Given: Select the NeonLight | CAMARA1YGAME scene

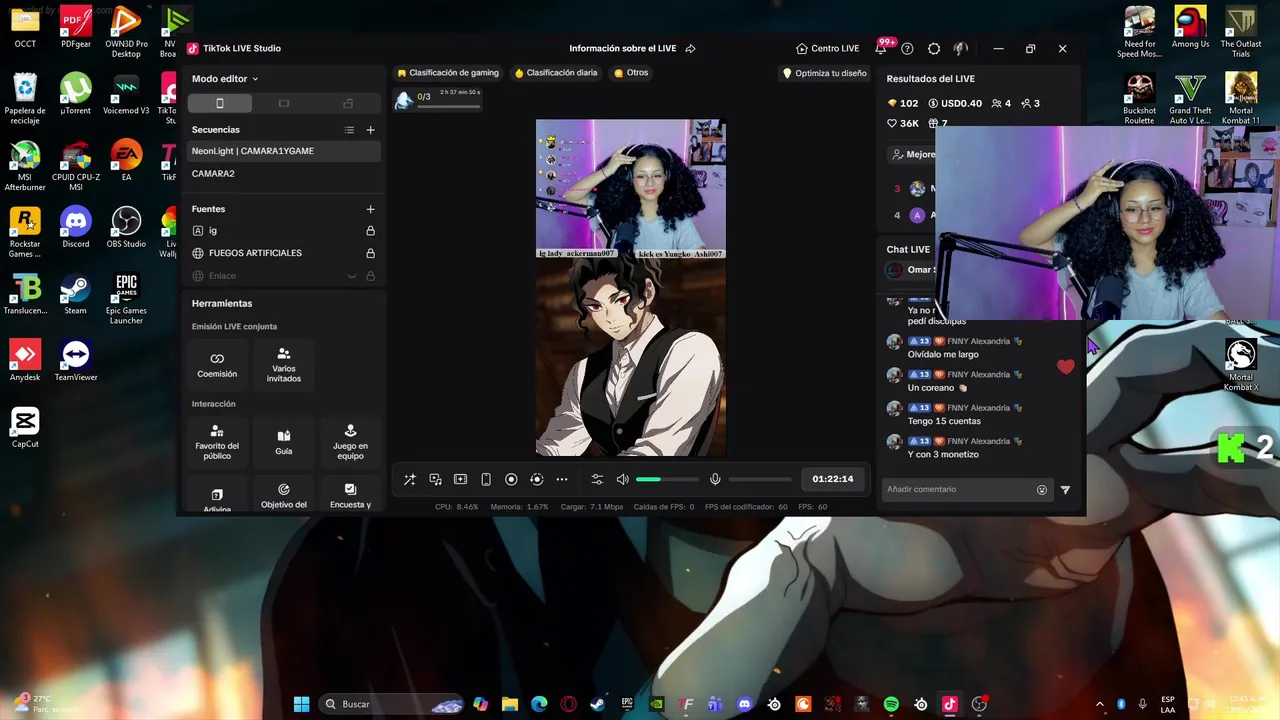Looking at the screenshot, I should [x=284, y=151].
